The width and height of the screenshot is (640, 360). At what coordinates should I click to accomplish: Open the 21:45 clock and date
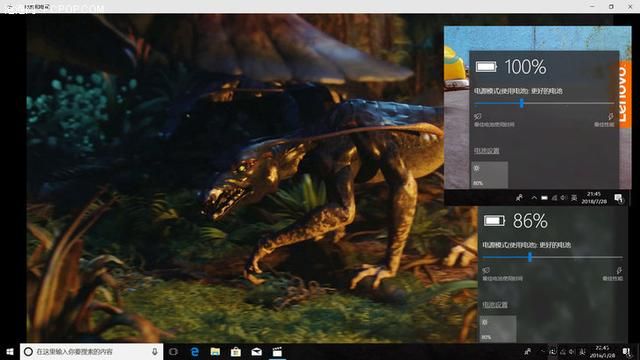[x=594, y=198]
